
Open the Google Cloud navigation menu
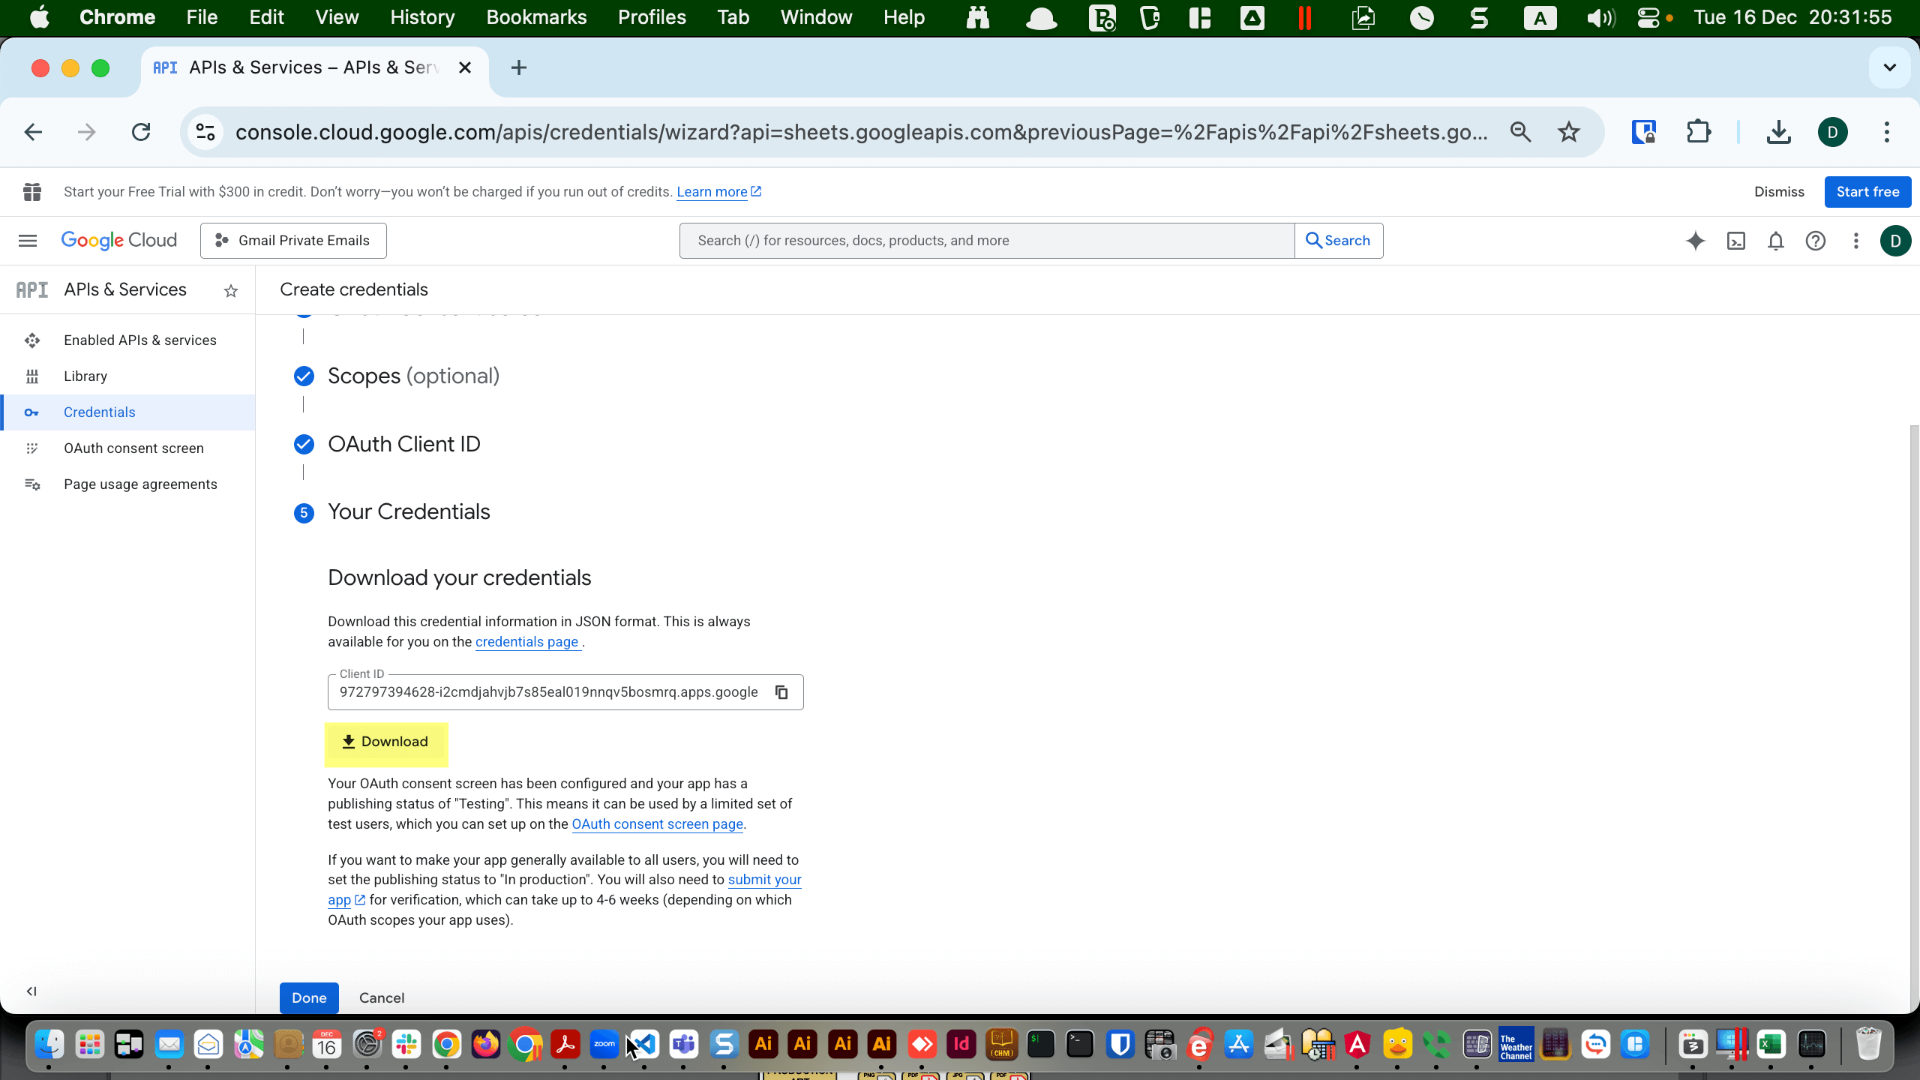pos(27,240)
